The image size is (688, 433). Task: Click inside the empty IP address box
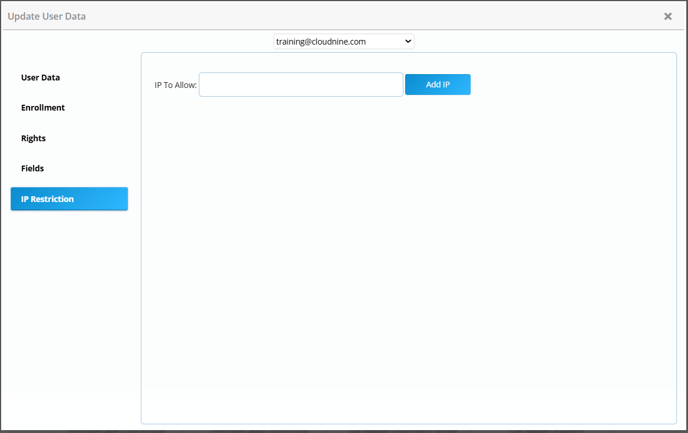[x=301, y=85]
